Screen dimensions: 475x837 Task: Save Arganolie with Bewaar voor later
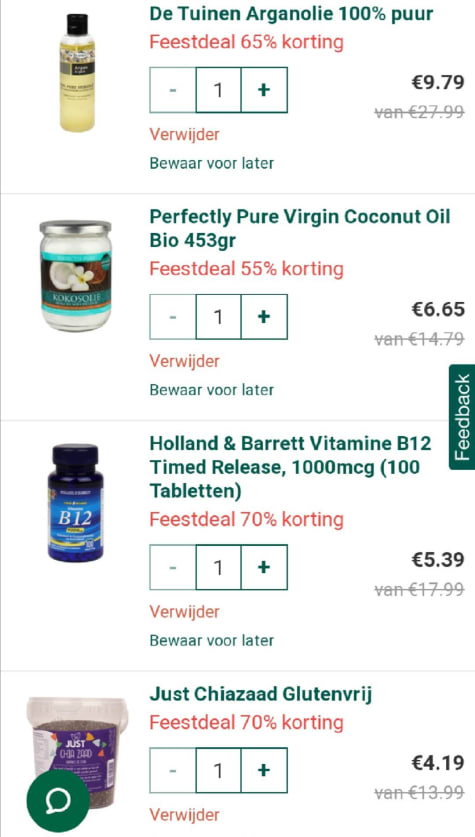pos(211,163)
